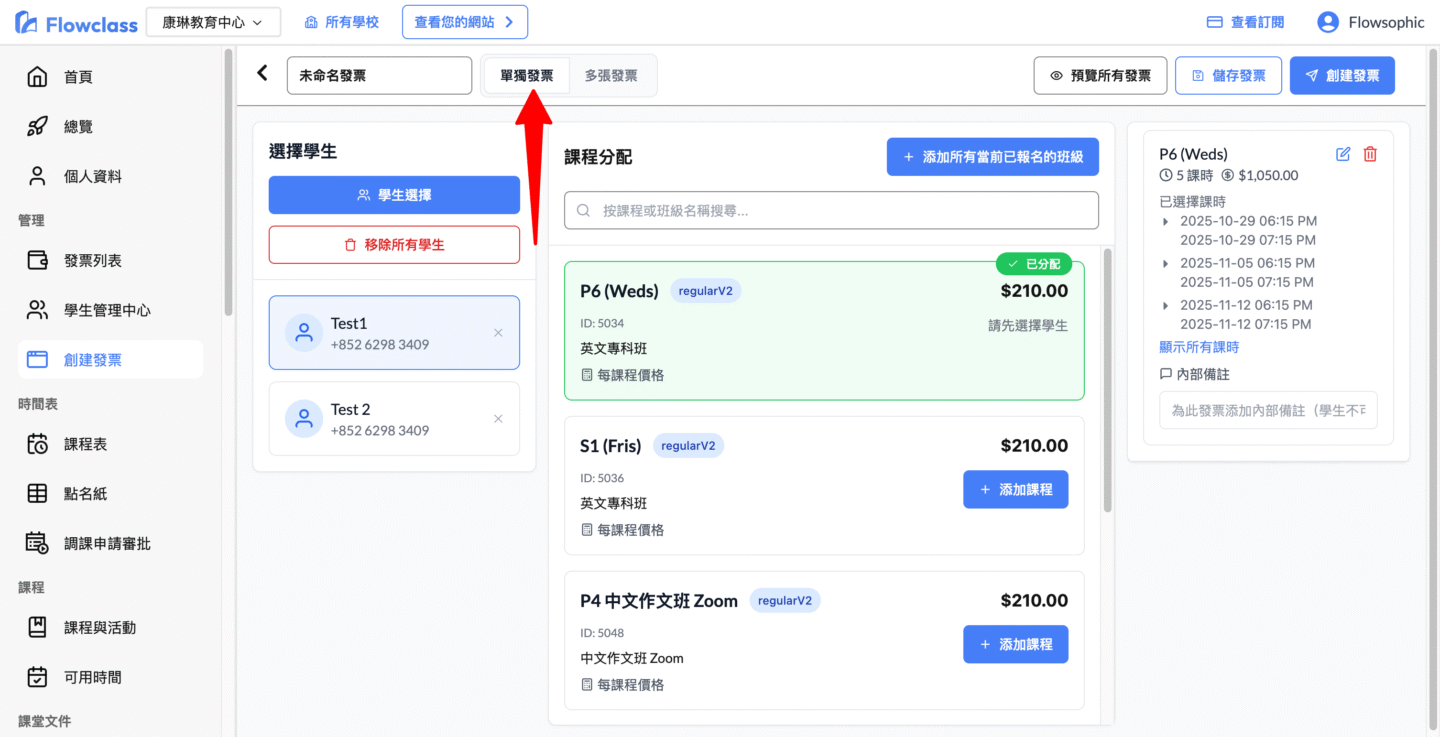Viewport: 1440px width, 737px height.
Task: Click the 創建發票 button at top right
Action: (x=1342, y=76)
